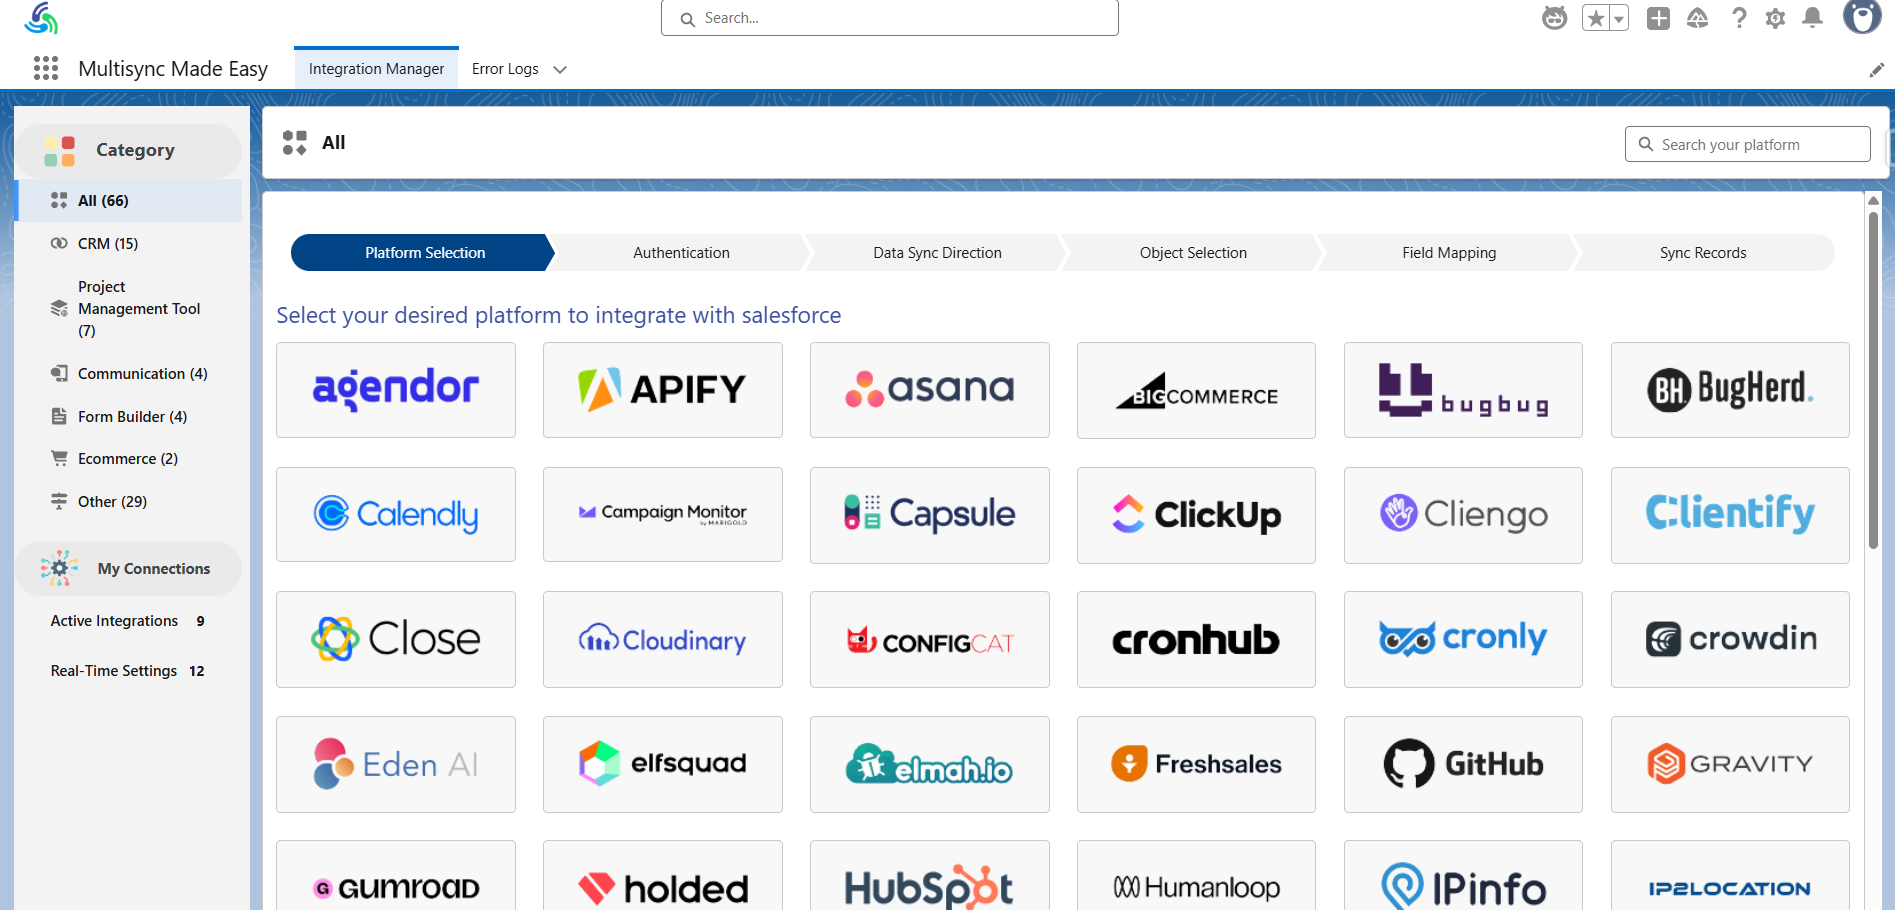This screenshot has height=910, width=1895.
Task: Open the favorites list dropdown arrow
Action: pos(1618,18)
